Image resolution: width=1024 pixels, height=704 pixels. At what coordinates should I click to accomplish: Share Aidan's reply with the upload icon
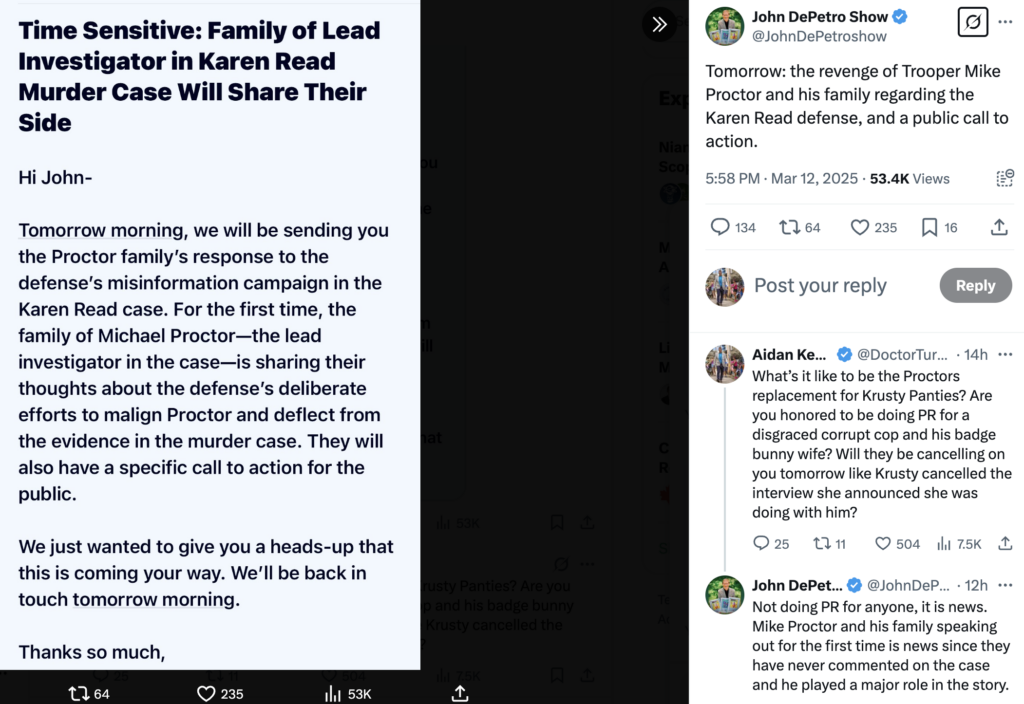[x=1004, y=543]
